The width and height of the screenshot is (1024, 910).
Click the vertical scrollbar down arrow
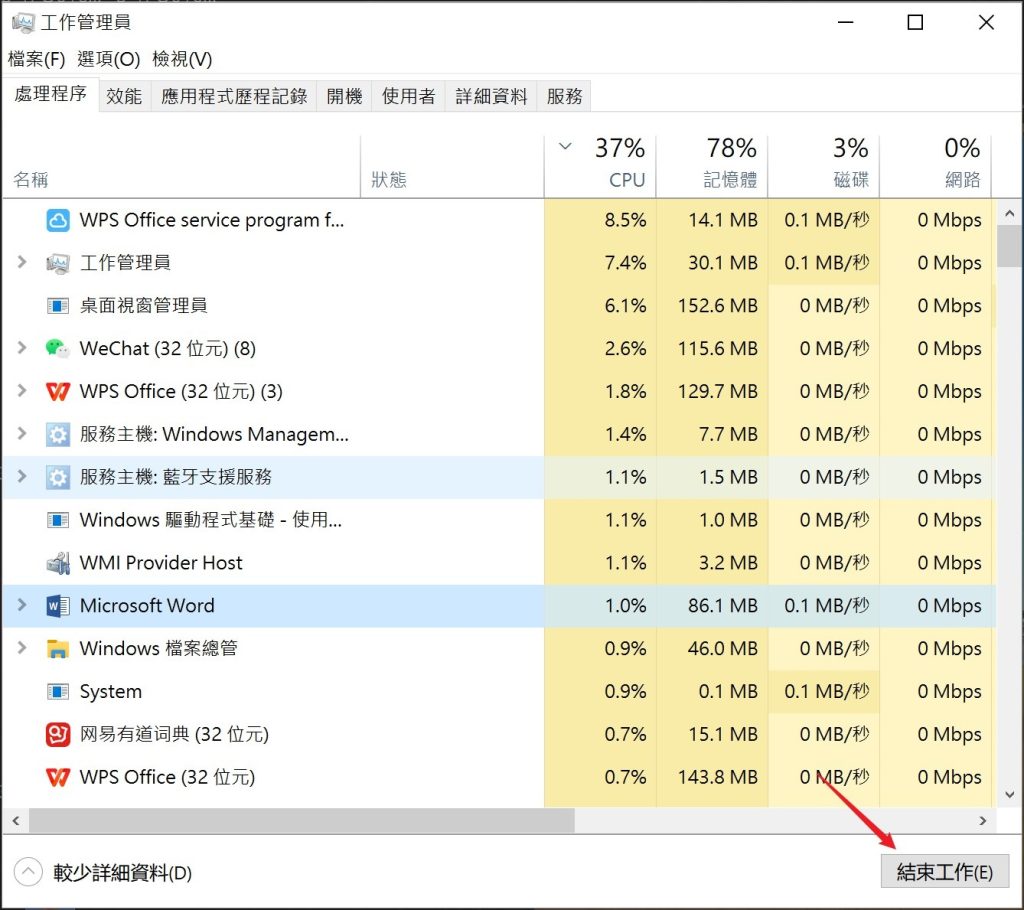[x=1010, y=792]
